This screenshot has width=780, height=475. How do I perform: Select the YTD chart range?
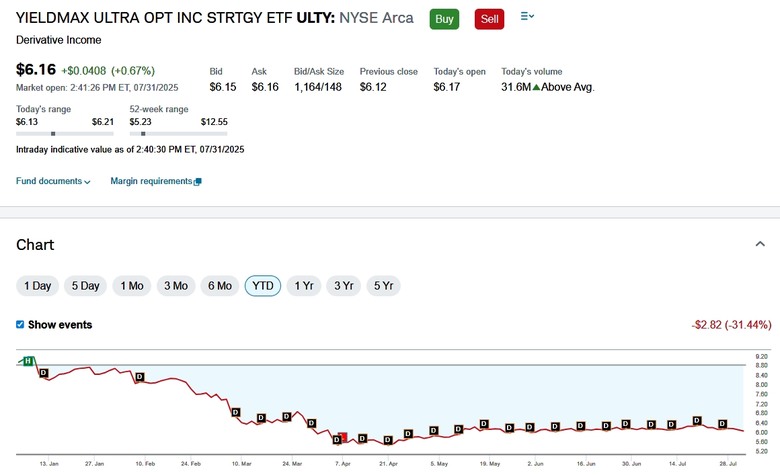[x=263, y=286]
